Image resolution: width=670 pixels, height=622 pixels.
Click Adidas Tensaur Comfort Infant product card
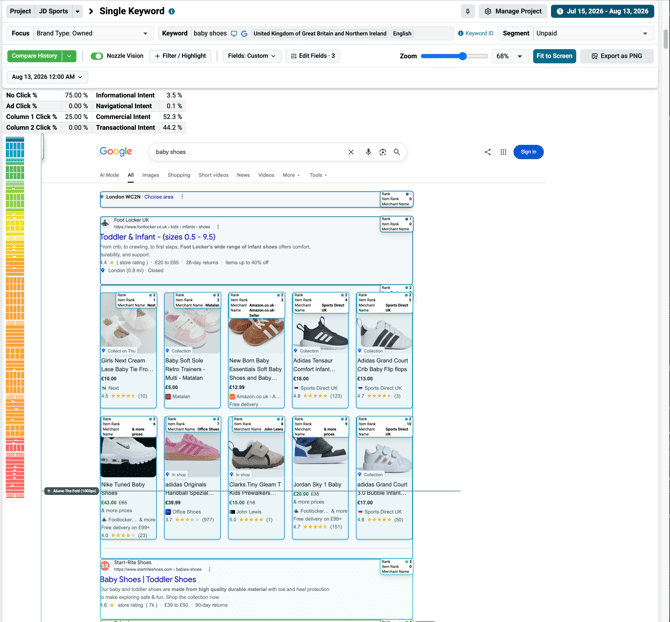coord(320,350)
